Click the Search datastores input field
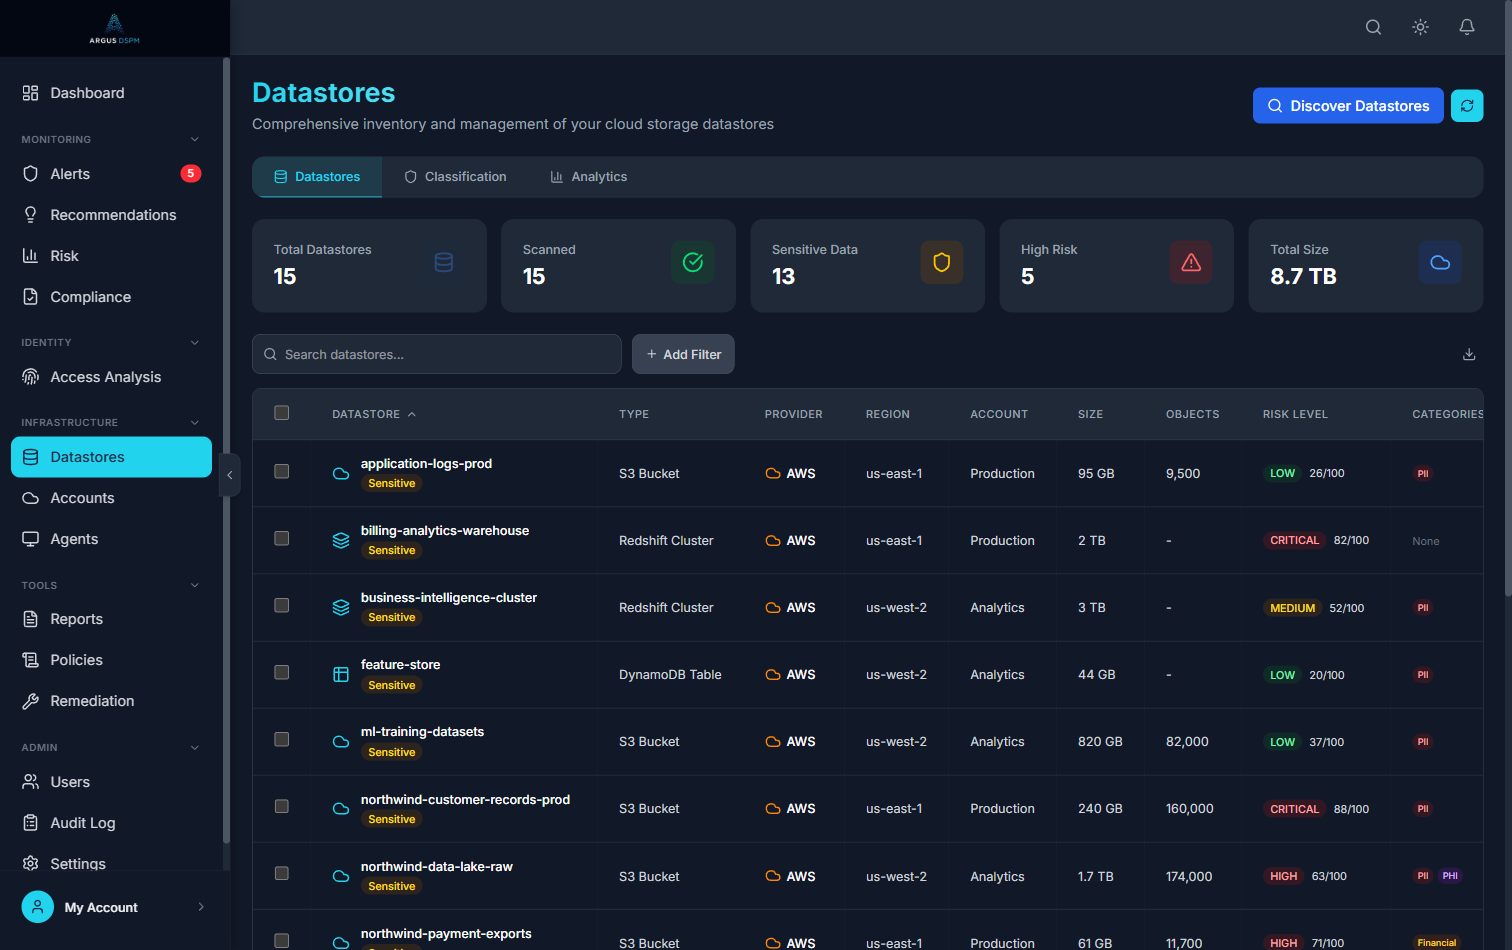The image size is (1512, 950). [x=437, y=354]
